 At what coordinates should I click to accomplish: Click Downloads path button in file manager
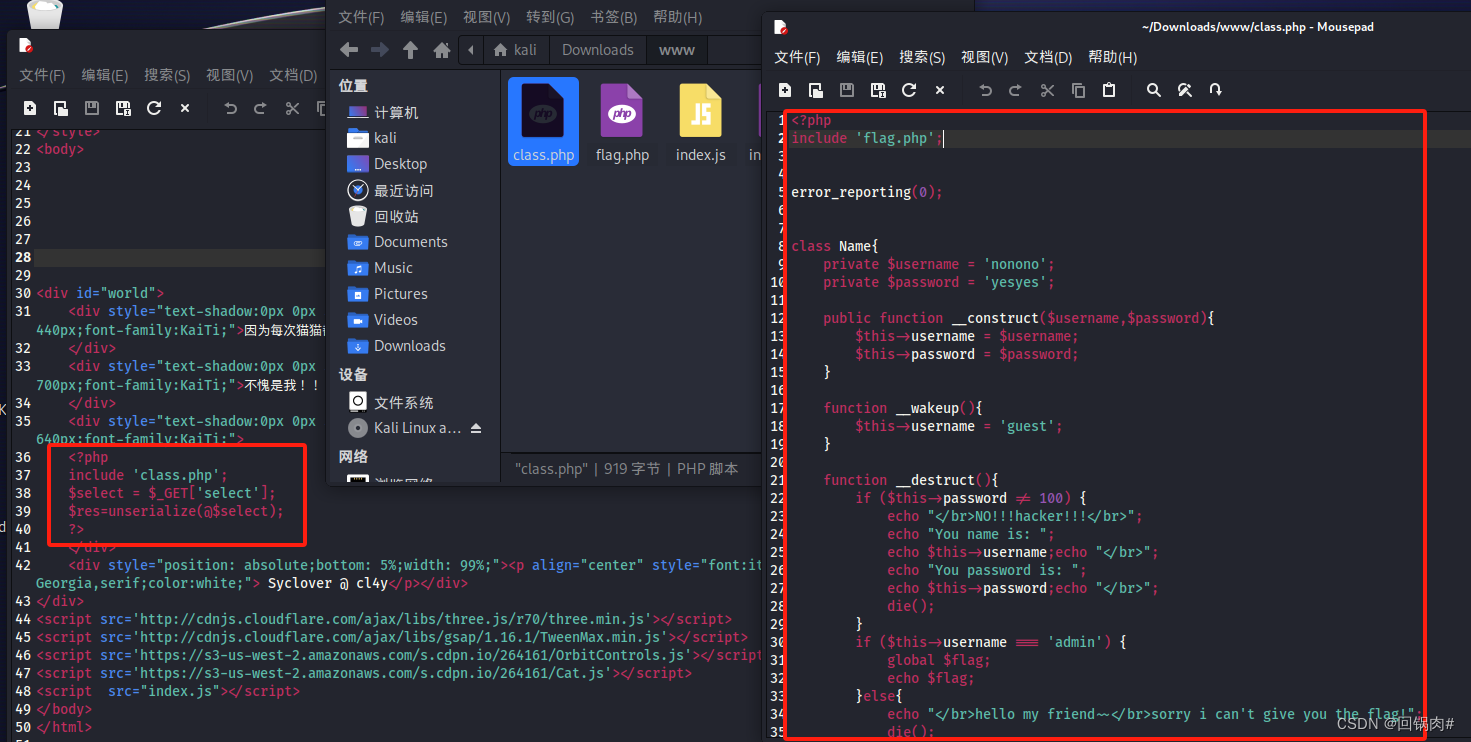coord(598,50)
